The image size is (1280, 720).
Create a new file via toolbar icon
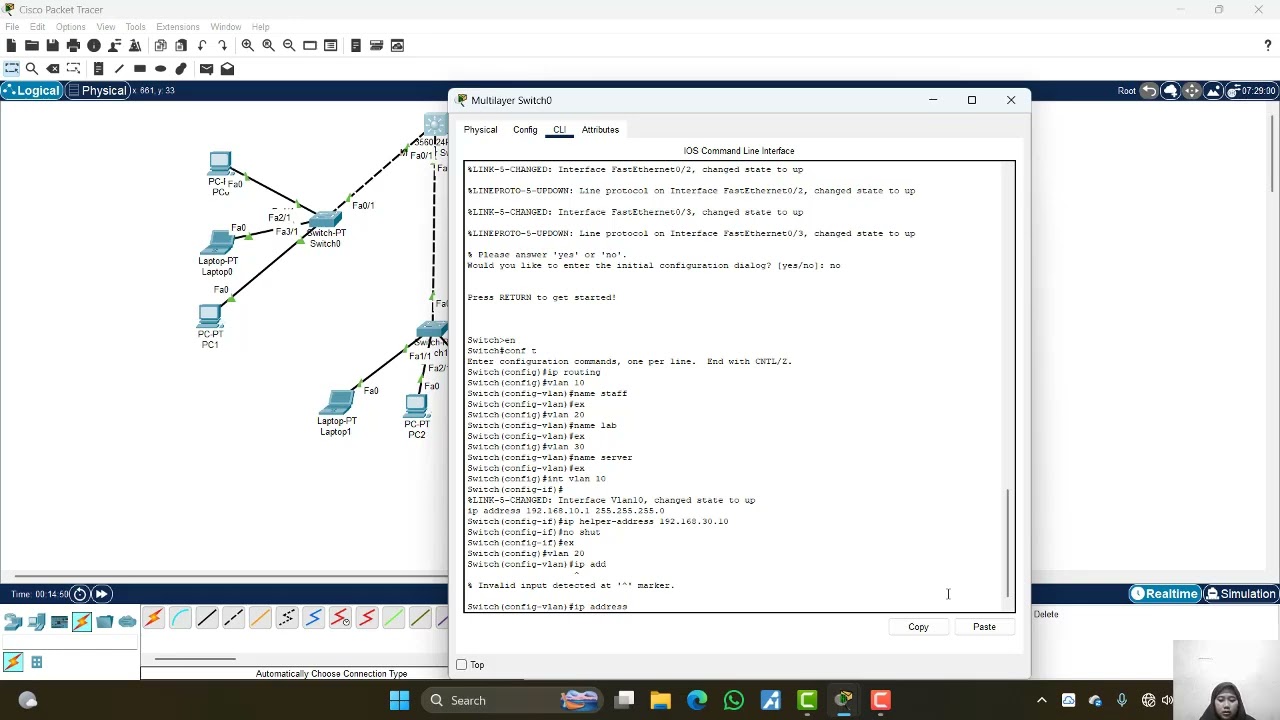point(11,45)
